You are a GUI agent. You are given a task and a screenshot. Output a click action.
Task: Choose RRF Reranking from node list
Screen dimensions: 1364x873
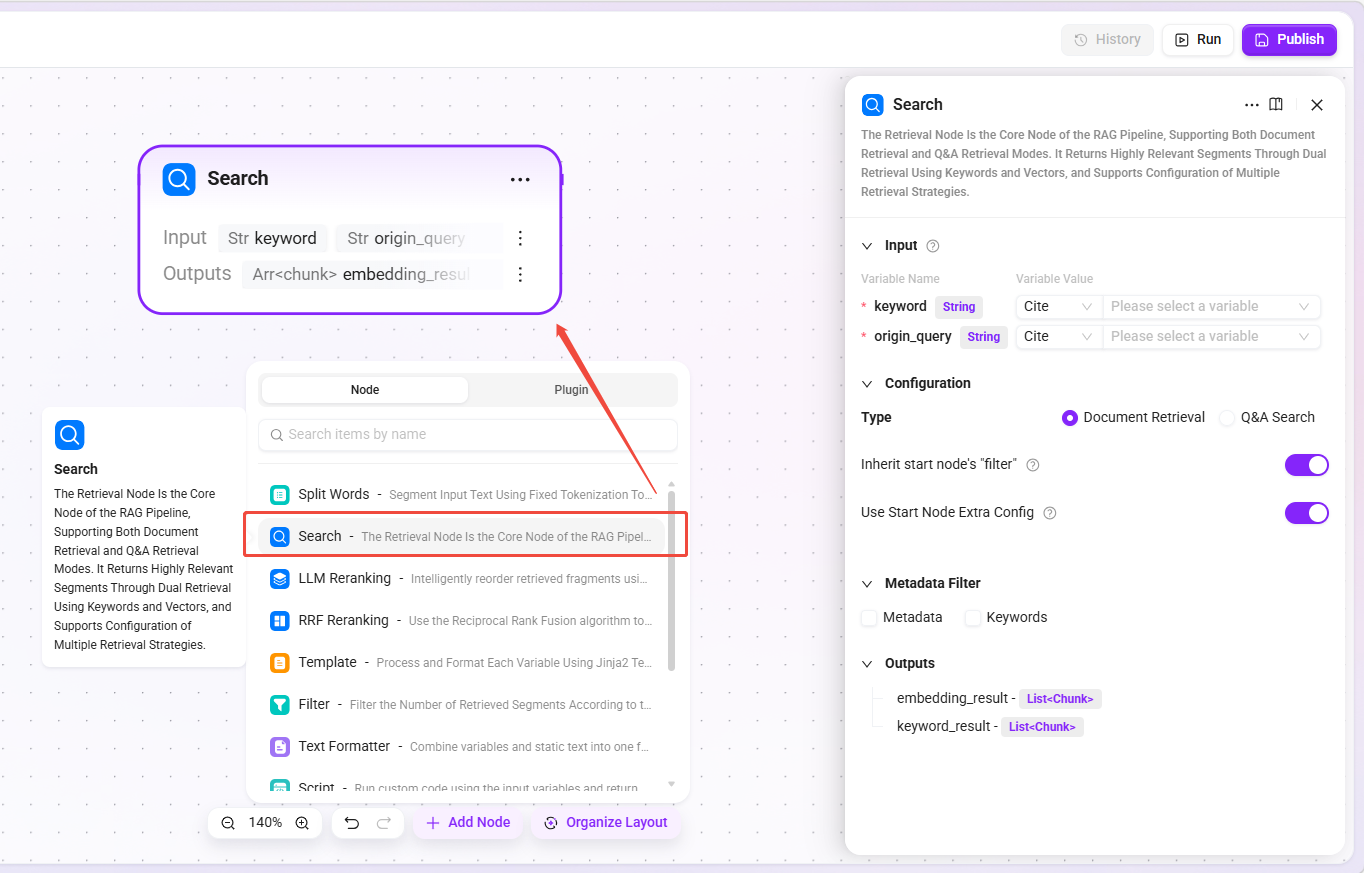(x=462, y=620)
